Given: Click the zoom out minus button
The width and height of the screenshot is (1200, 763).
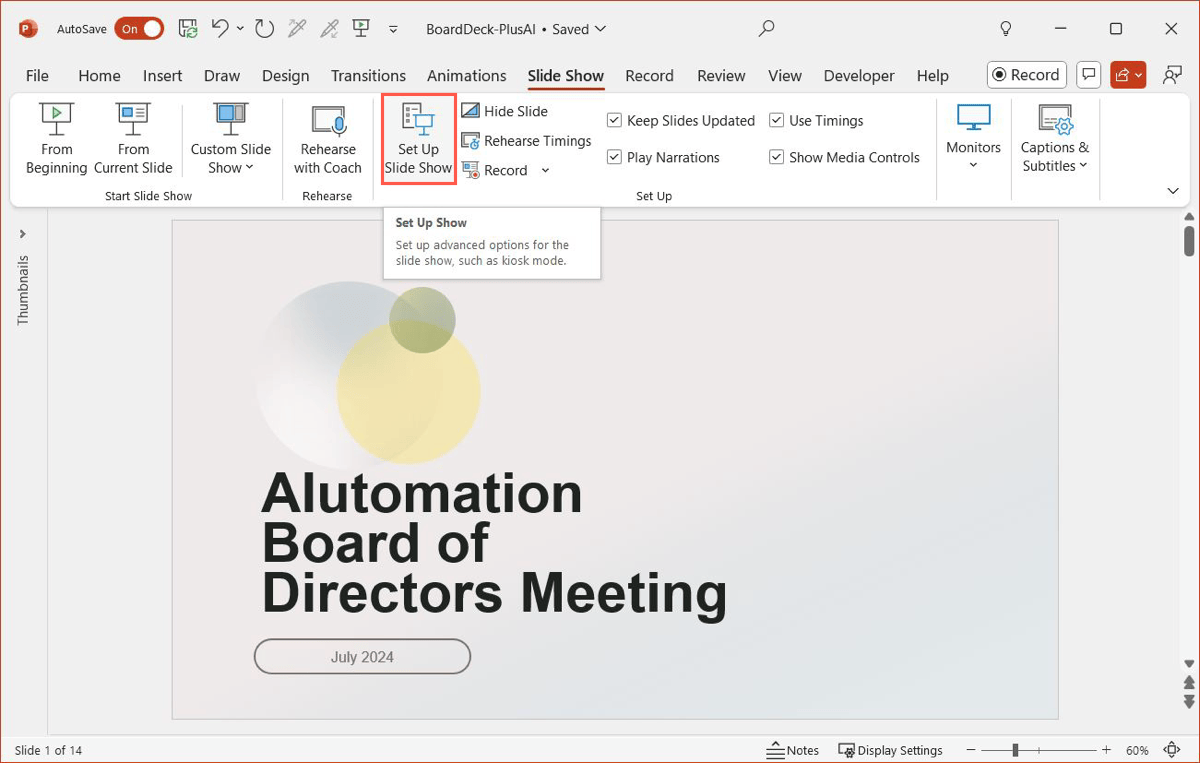Looking at the screenshot, I should [x=972, y=750].
